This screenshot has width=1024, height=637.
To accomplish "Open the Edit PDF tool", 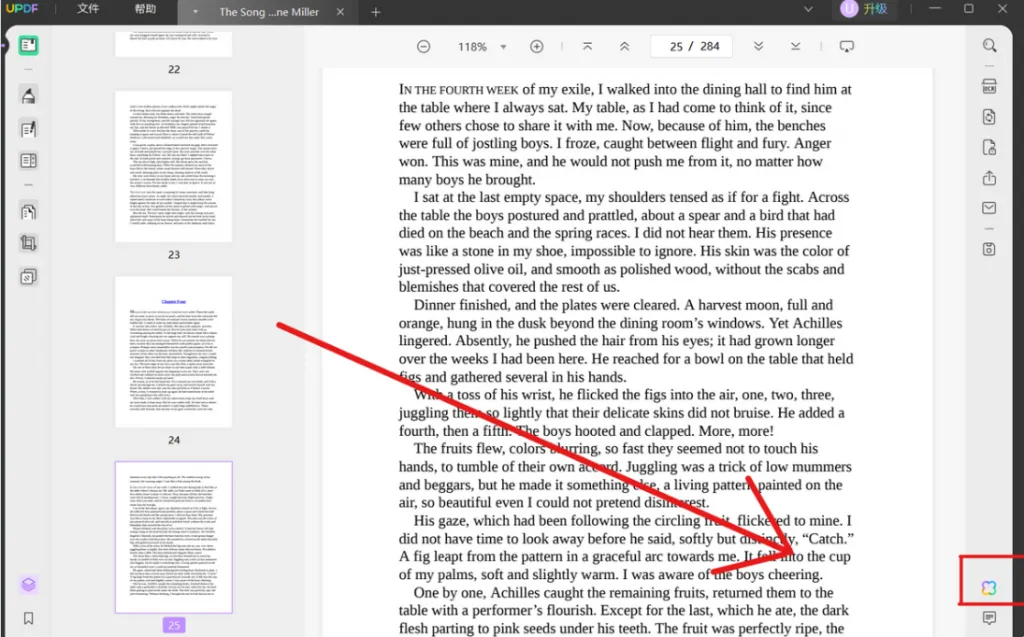I will [x=28, y=129].
